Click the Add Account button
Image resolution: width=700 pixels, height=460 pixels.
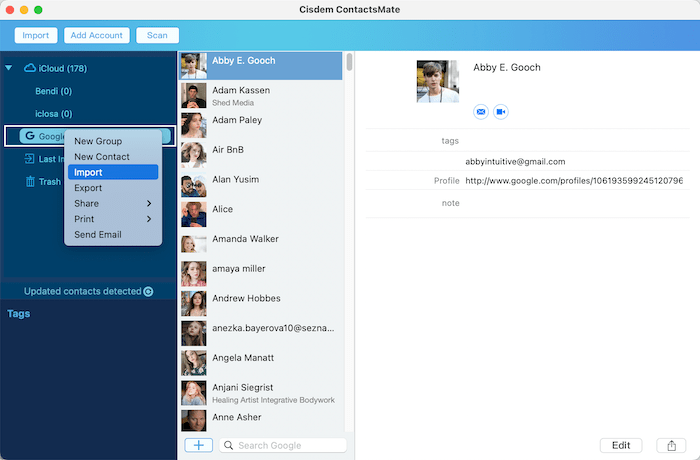tap(96, 35)
